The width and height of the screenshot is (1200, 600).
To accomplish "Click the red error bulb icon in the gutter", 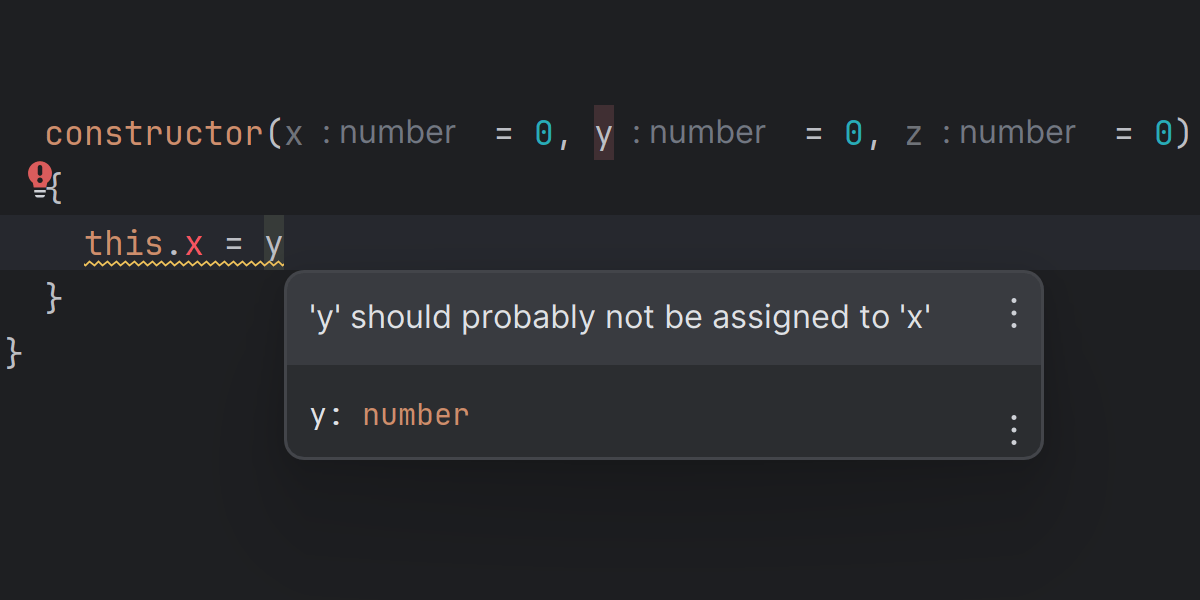I will [39, 176].
